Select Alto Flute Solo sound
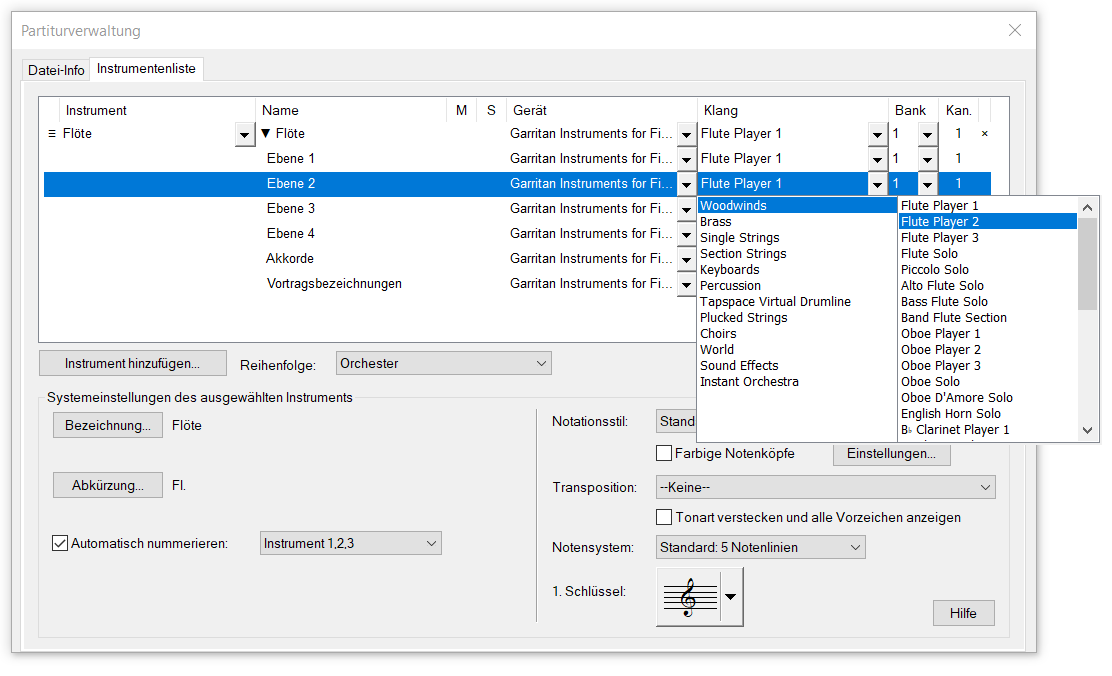Screen dimensions: 1112x676 (988, 285)
